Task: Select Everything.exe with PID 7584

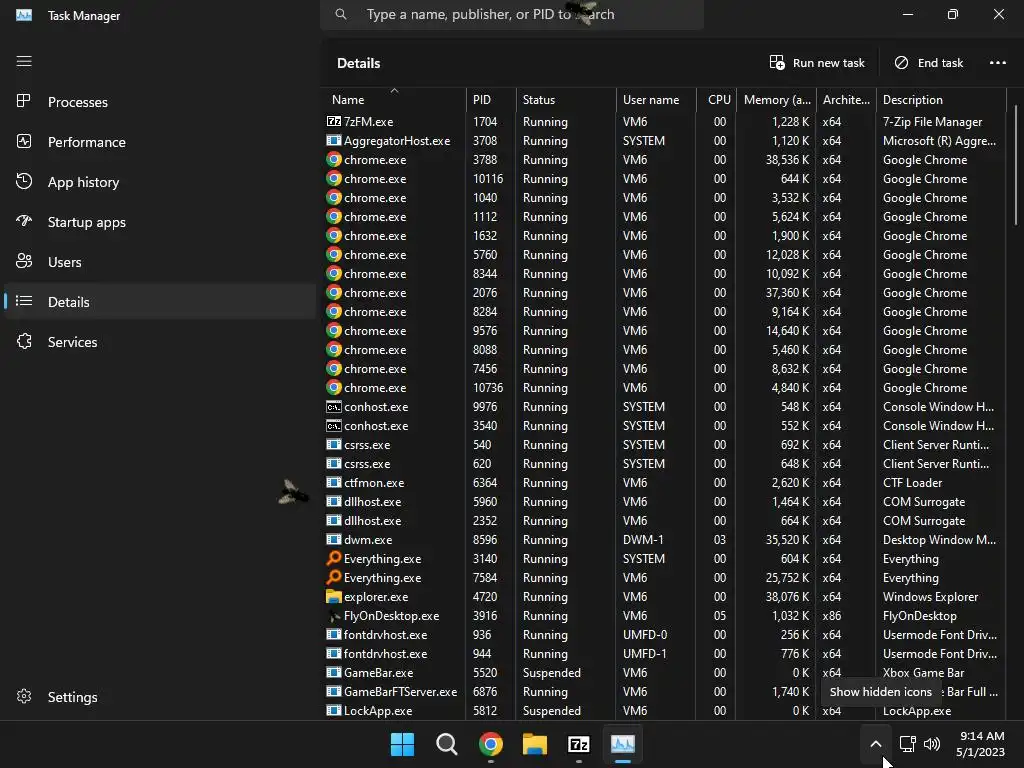Action: coord(665,577)
